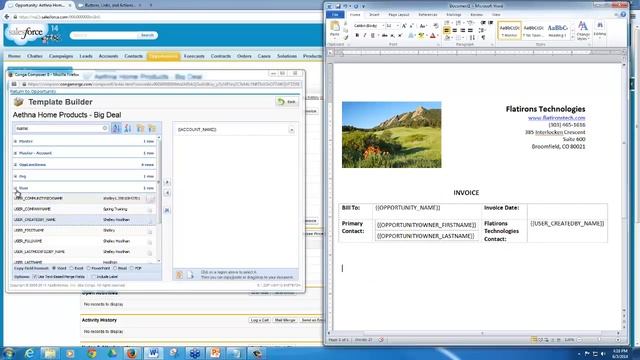Screen dimensions: 640x360
Task: Select the Word radio button for copy field format
Action: tap(54, 268)
